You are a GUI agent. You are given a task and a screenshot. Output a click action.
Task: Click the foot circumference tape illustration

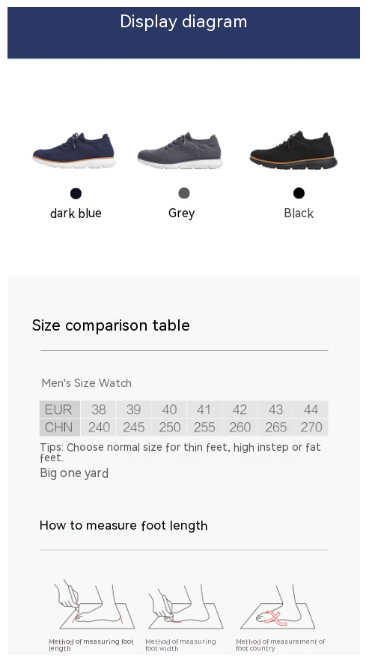tap(278, 607)
